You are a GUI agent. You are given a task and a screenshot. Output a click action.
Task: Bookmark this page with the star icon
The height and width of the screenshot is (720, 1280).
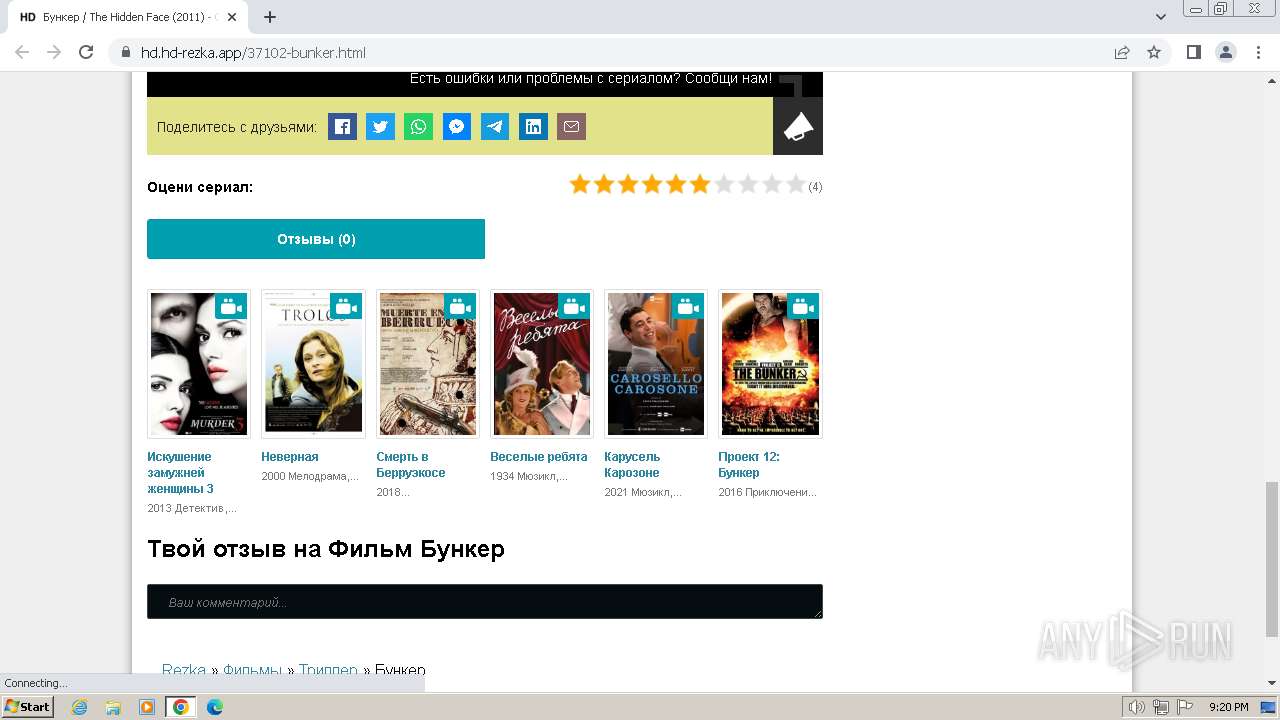click(1154, 52)
